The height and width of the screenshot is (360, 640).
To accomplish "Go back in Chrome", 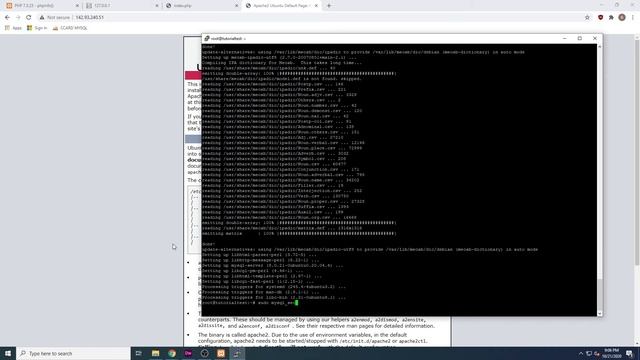I will (7, 18).
